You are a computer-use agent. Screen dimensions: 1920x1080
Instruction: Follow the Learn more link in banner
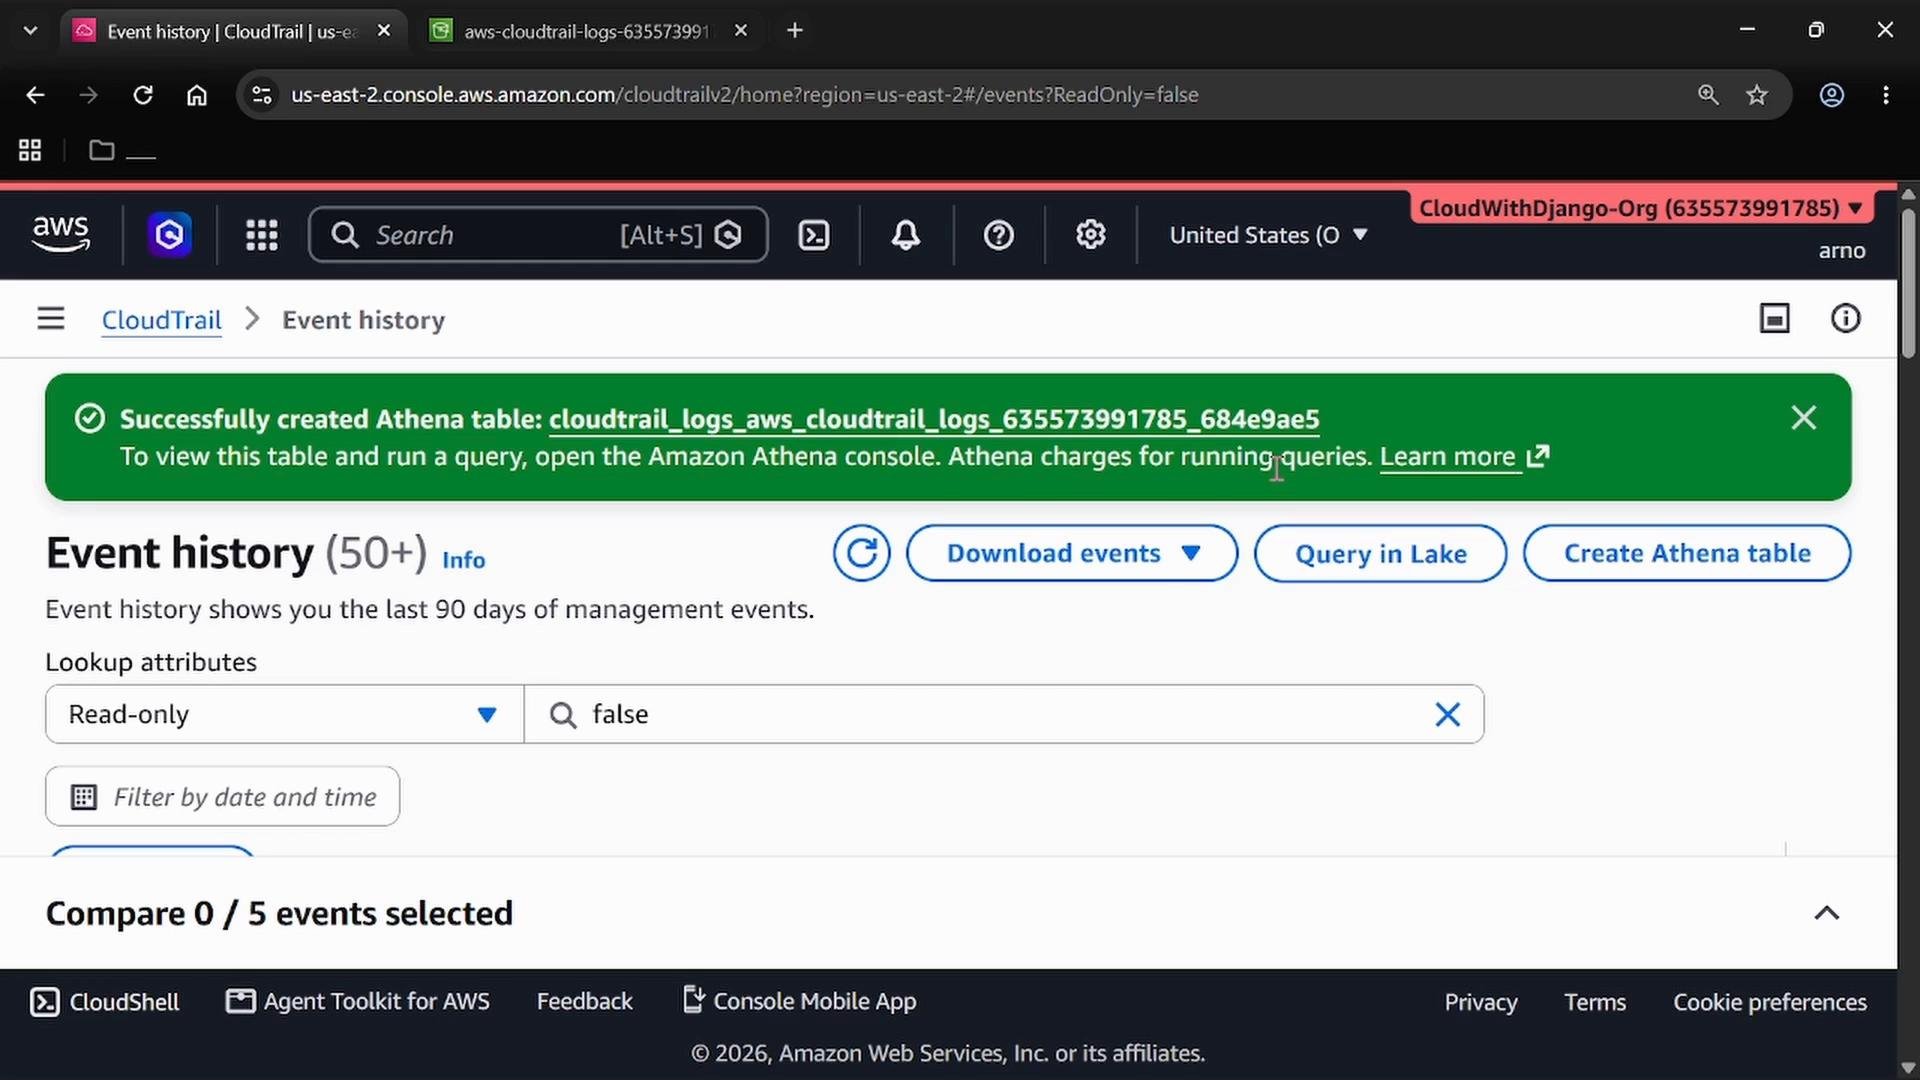point(1464,457)
